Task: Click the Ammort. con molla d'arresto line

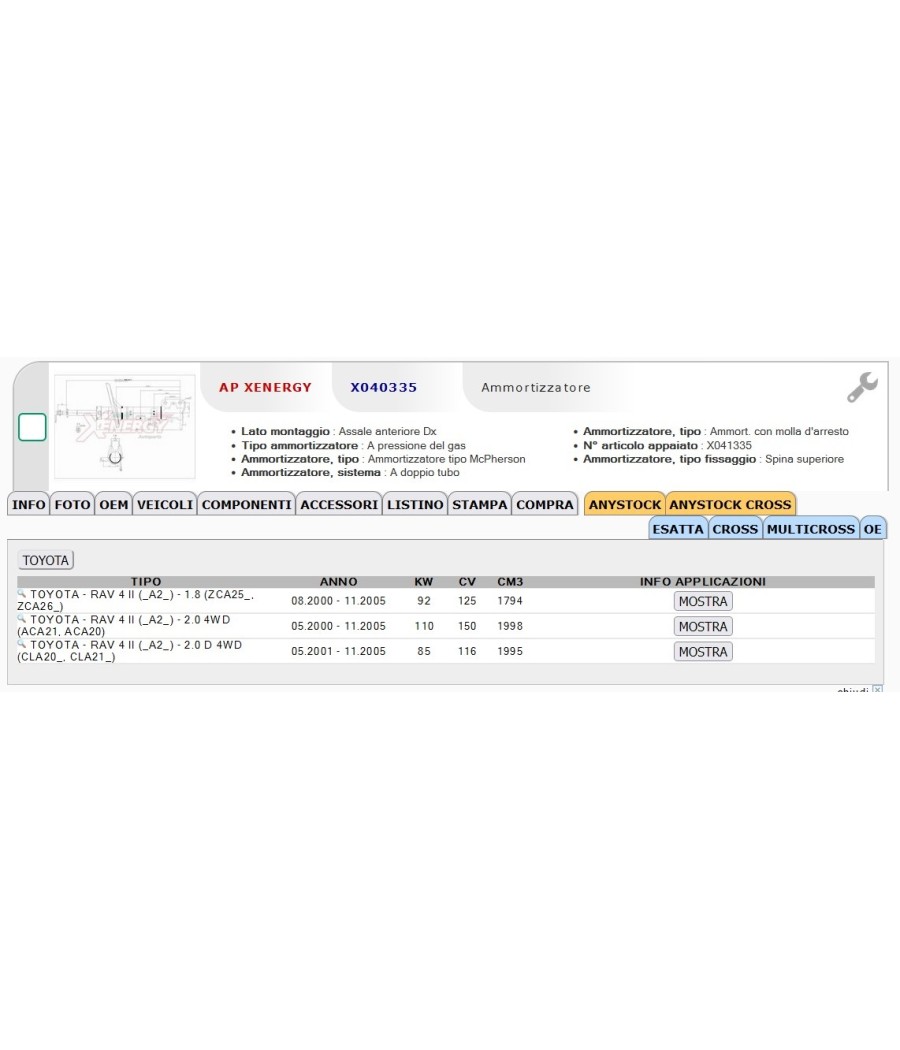Action: [716, 431]
